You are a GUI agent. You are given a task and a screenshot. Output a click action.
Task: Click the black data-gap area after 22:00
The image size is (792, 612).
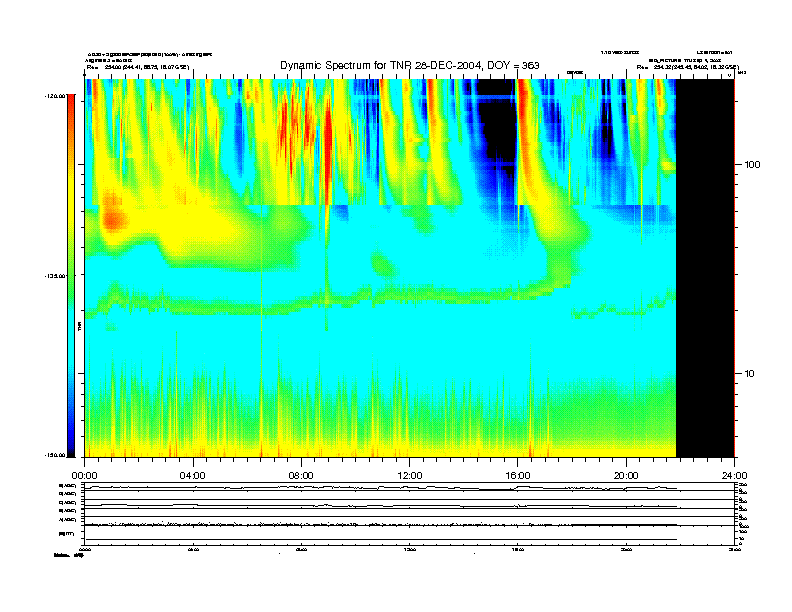point(705,268)
